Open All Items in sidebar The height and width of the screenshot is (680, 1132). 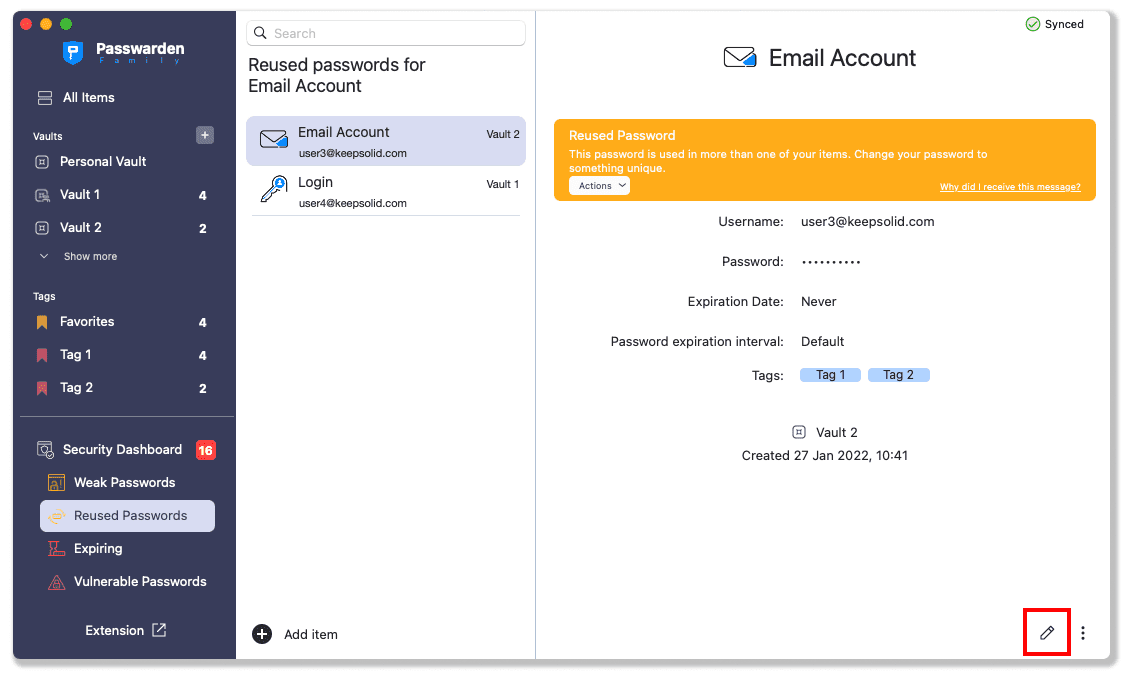pyautogui.click(x=88, y=98)
